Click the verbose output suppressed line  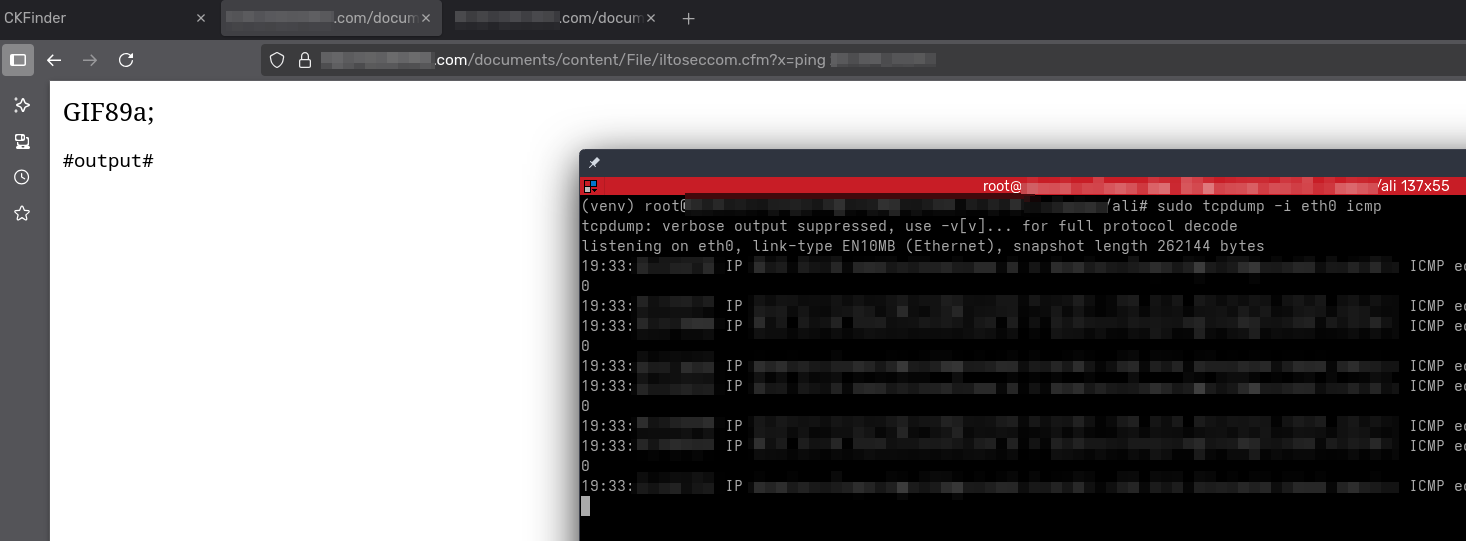pyautogui.click(x=909, y=226)
